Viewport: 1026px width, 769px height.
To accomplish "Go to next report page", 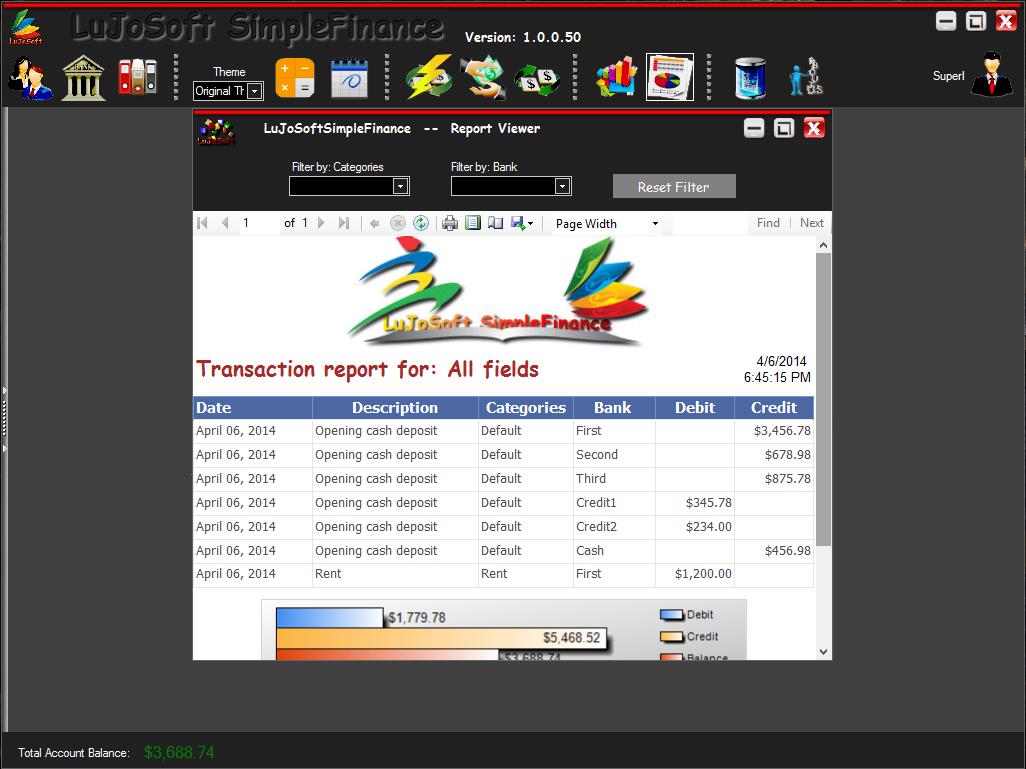I will [321, 223].
